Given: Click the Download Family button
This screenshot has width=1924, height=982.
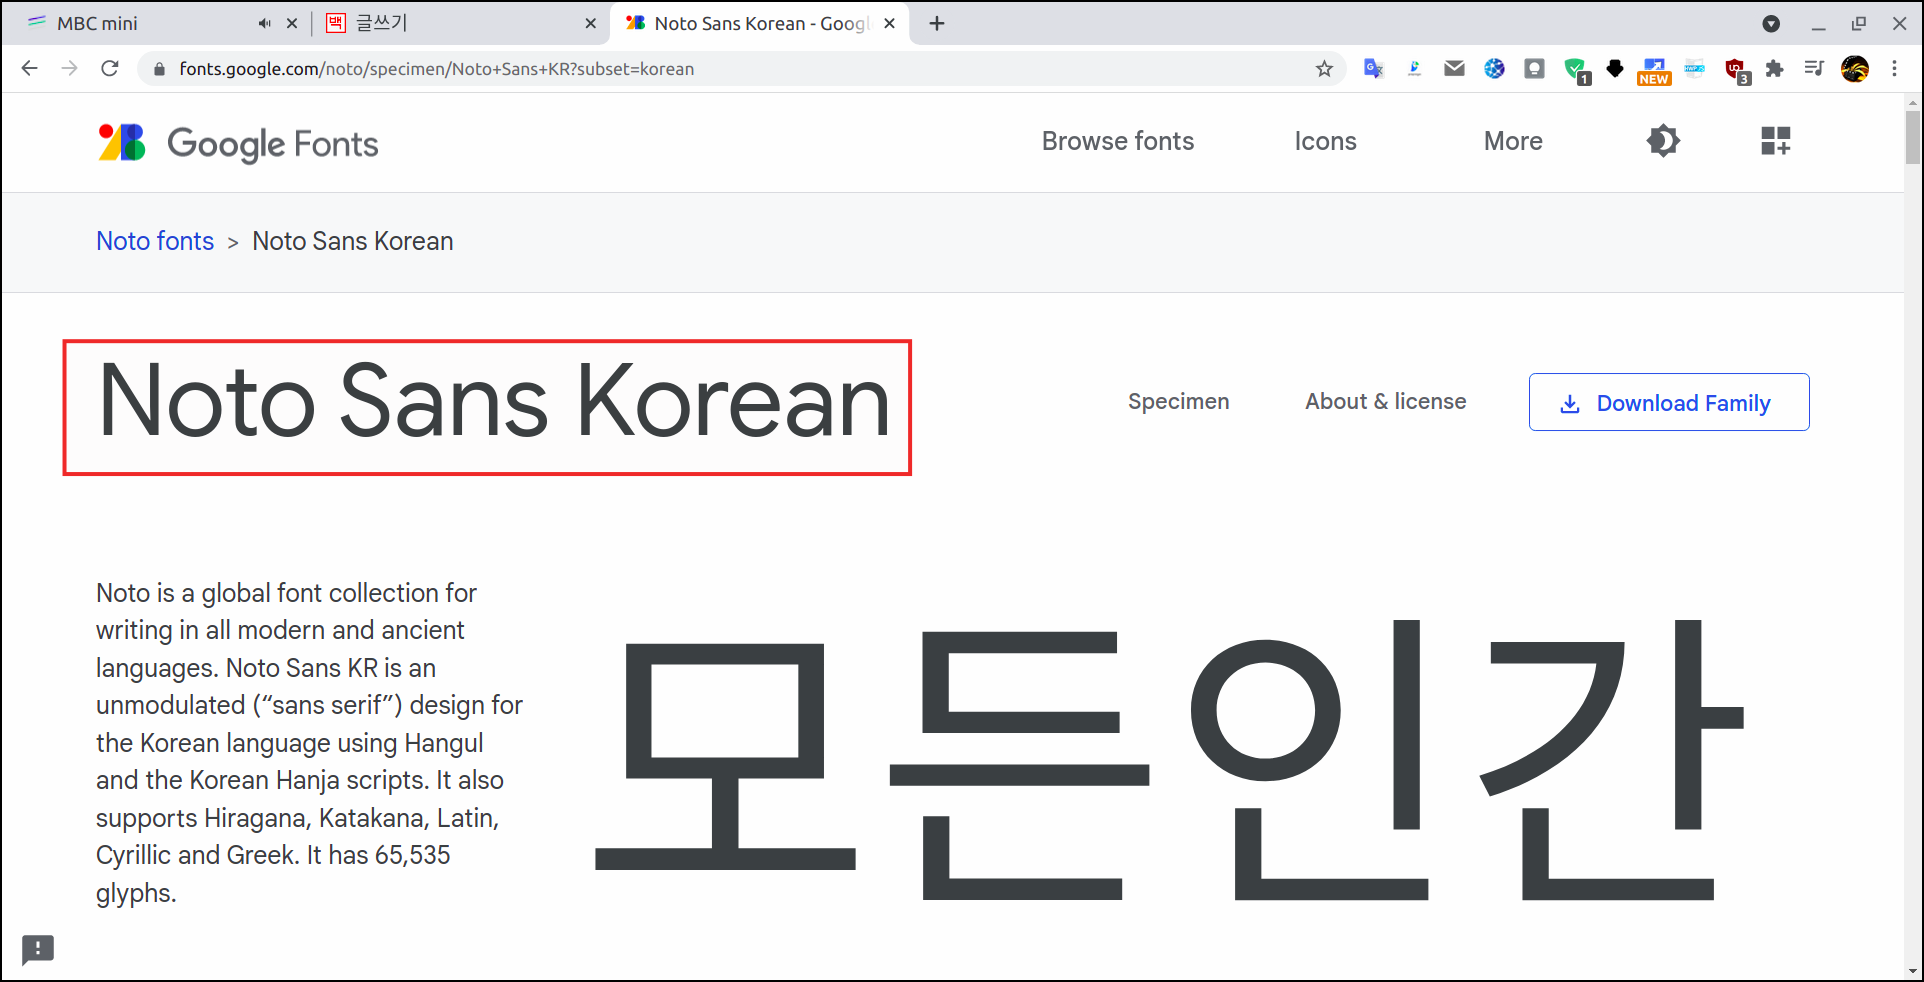Looking at the screenshot, I should pyautogui.click(x=1669, y=402).
